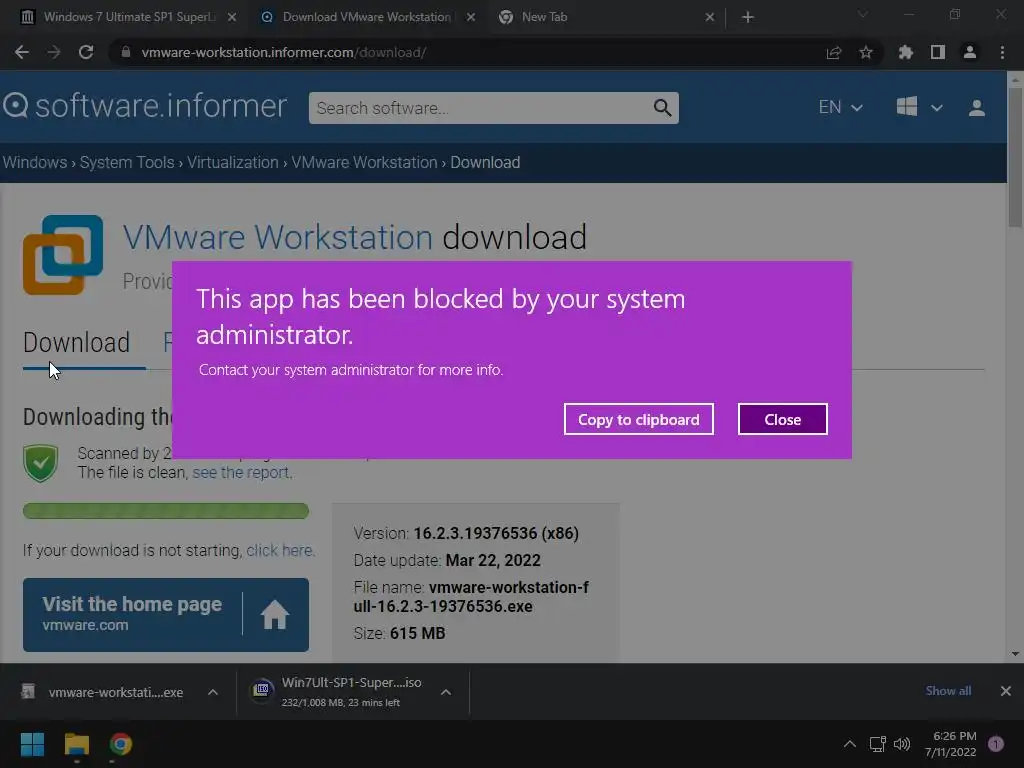Click Visit the home page button

(166, 615)
